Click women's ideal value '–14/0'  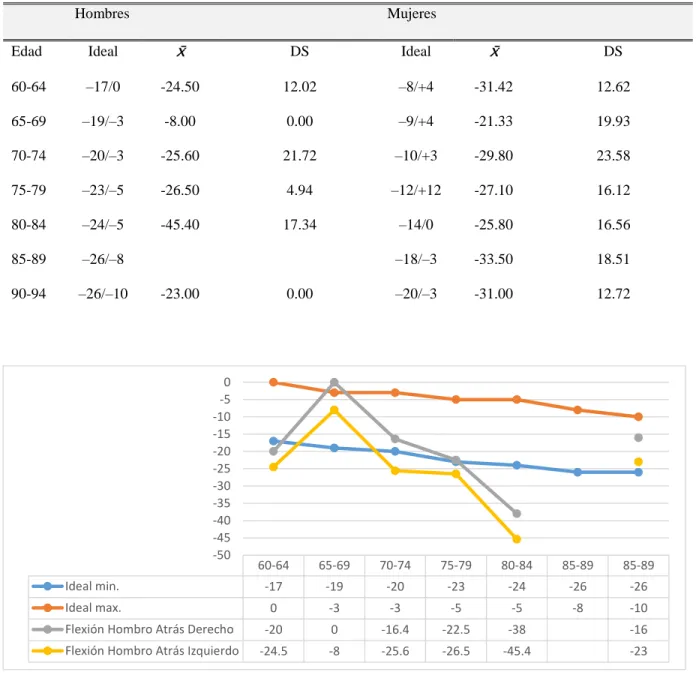416,225
